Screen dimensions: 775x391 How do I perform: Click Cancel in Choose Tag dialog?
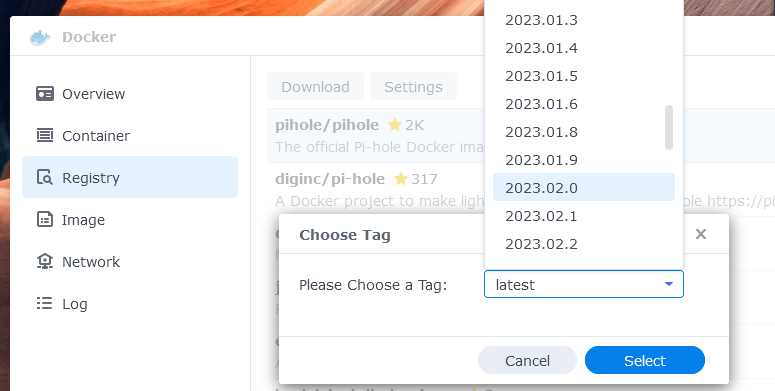(527, 360)
